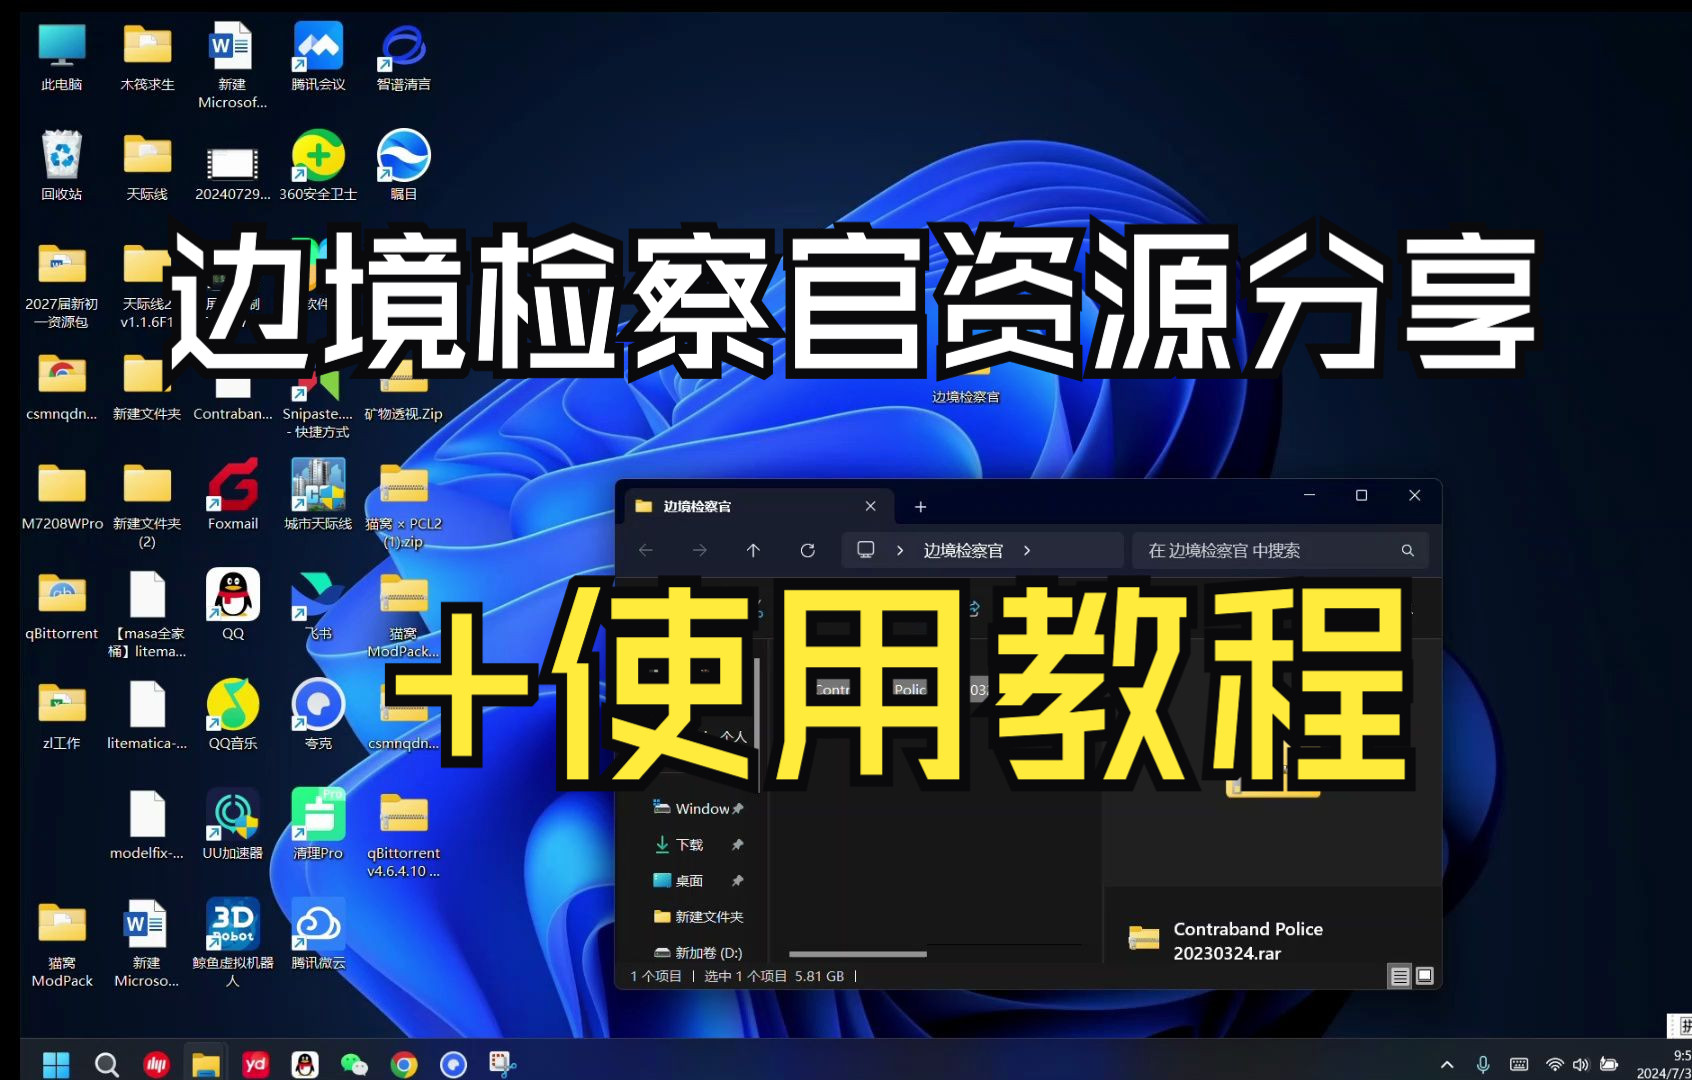Close the 边境检察官 Explorer tab

870,506
